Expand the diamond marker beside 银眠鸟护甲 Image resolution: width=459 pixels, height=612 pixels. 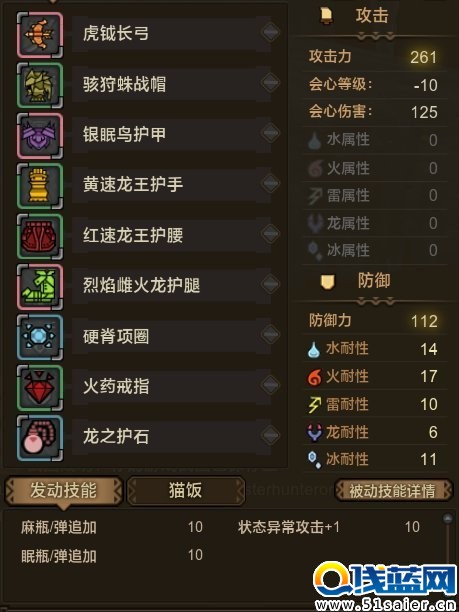click(x=270, y=133)
